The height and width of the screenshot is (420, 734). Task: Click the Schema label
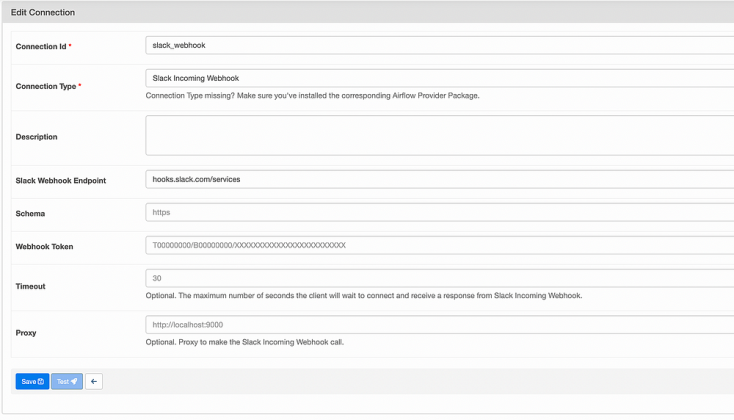click(x=31, y=213)
